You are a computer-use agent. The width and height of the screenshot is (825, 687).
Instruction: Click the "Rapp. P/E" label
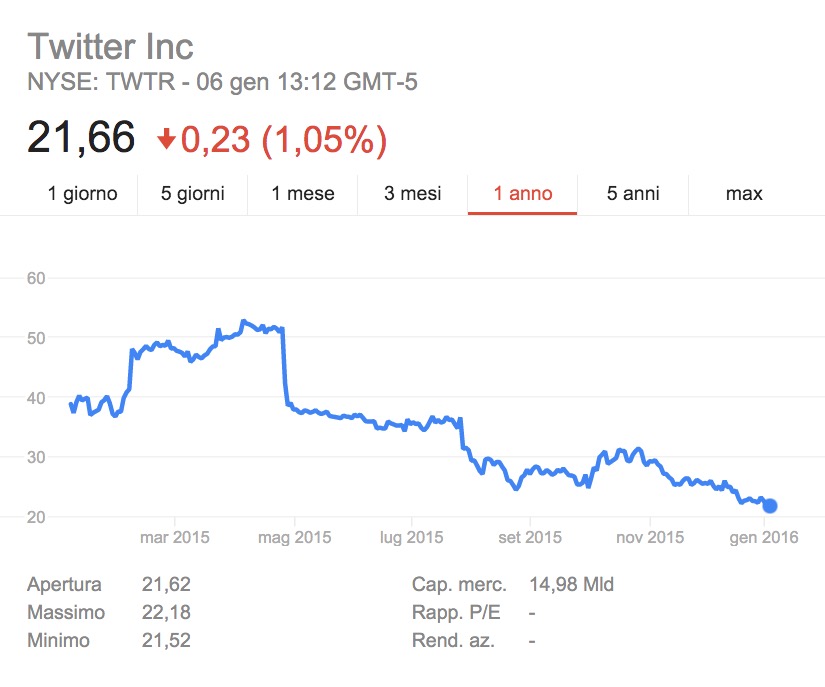(454, 613)
